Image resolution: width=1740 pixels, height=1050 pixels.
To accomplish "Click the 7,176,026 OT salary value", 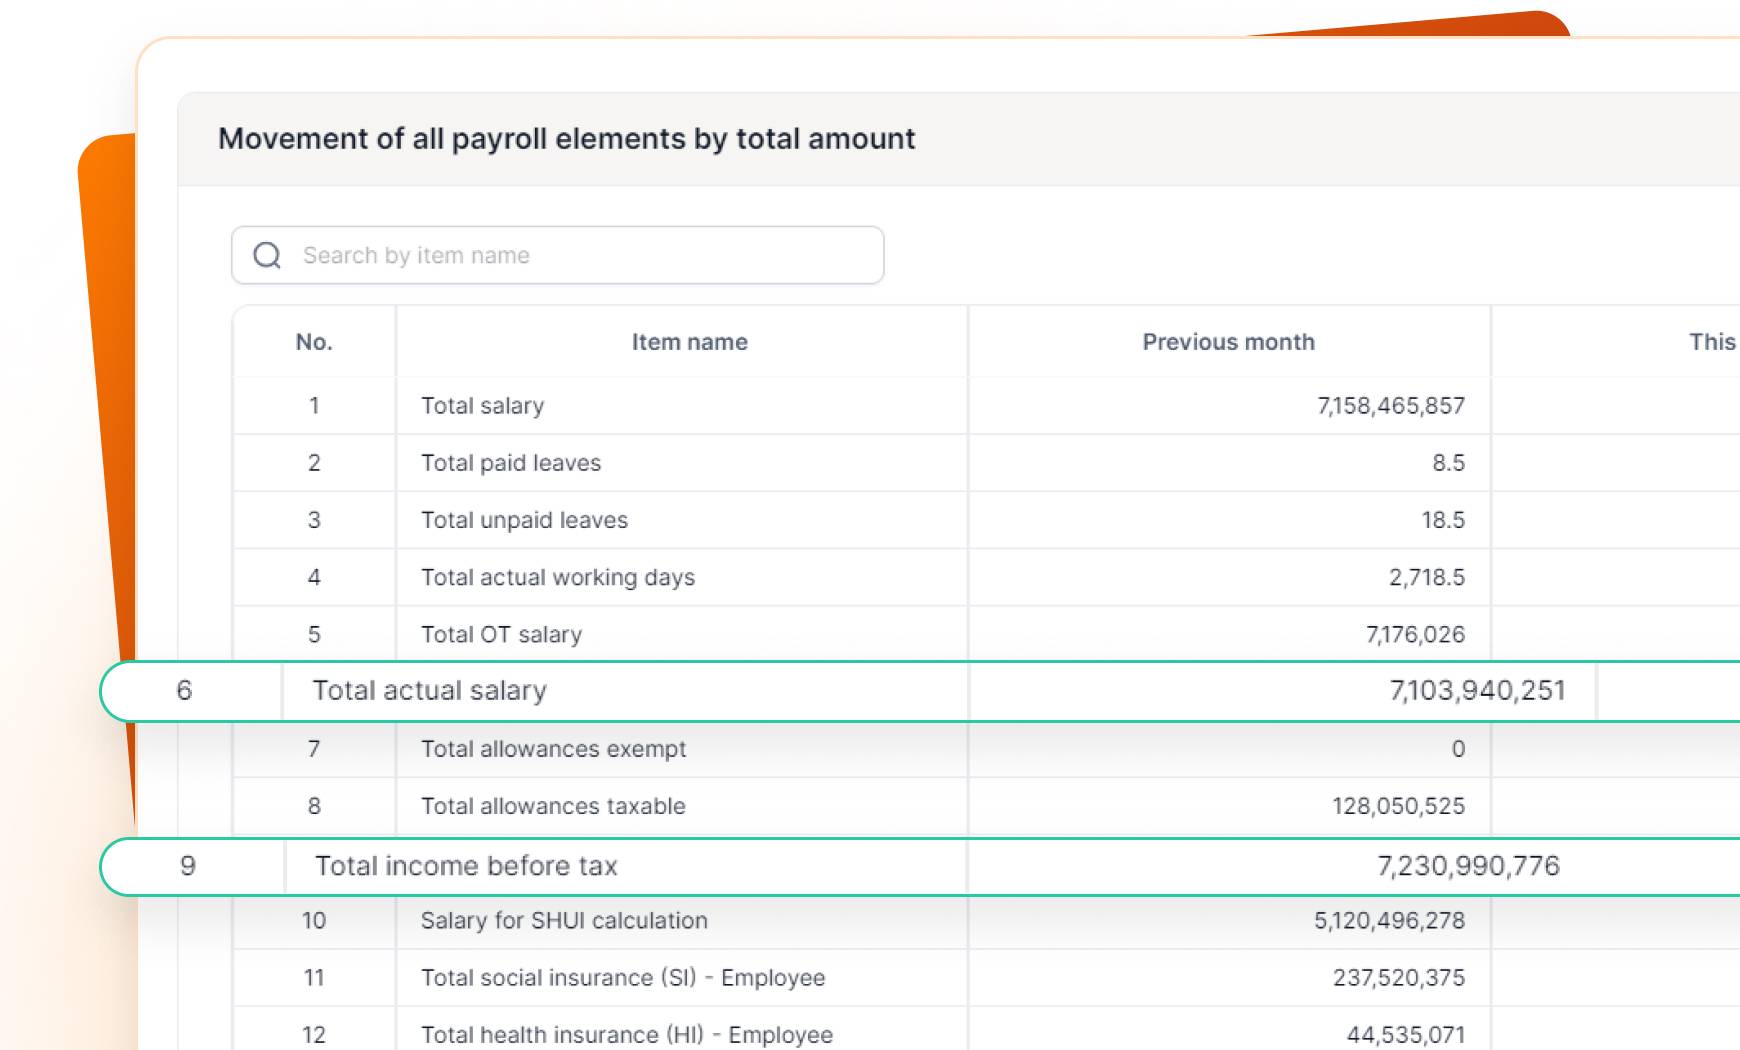I will tap(1415, 634).
